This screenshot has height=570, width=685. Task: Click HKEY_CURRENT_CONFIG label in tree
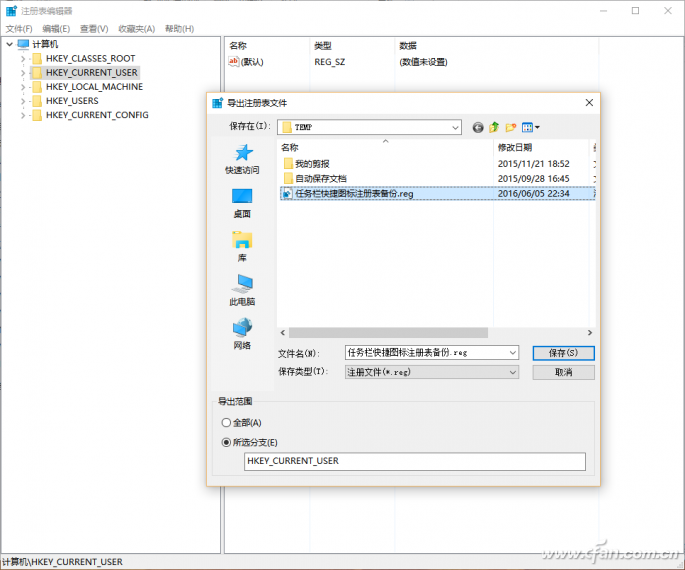click(x=97, y=115)
